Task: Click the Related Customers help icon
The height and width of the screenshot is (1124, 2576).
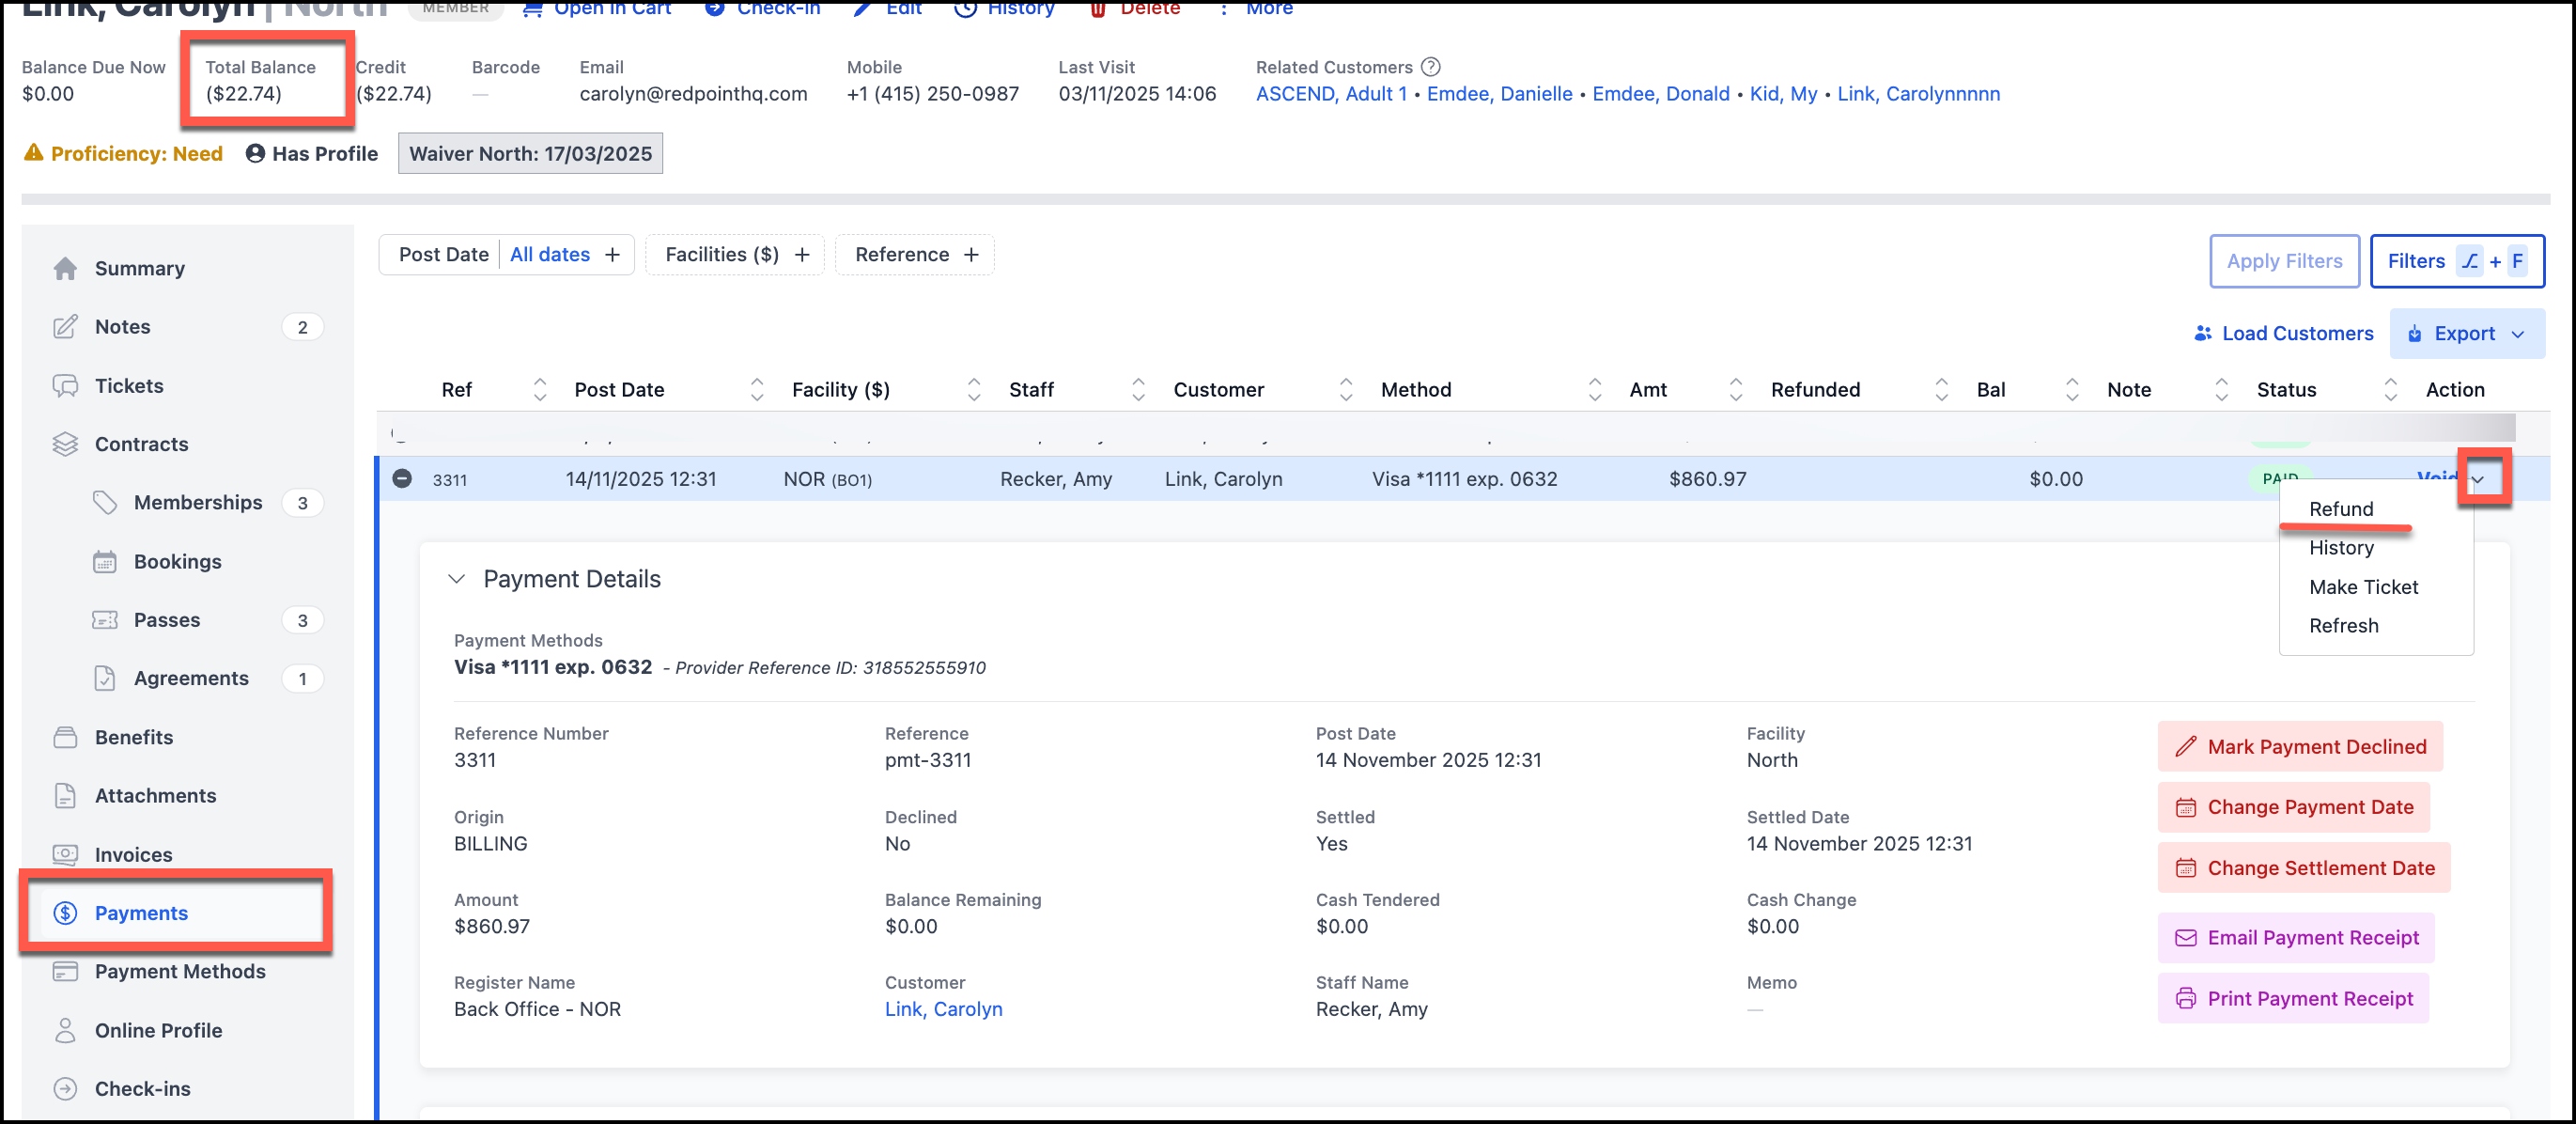Action: pyautogui.click(x=1430, y=67)
